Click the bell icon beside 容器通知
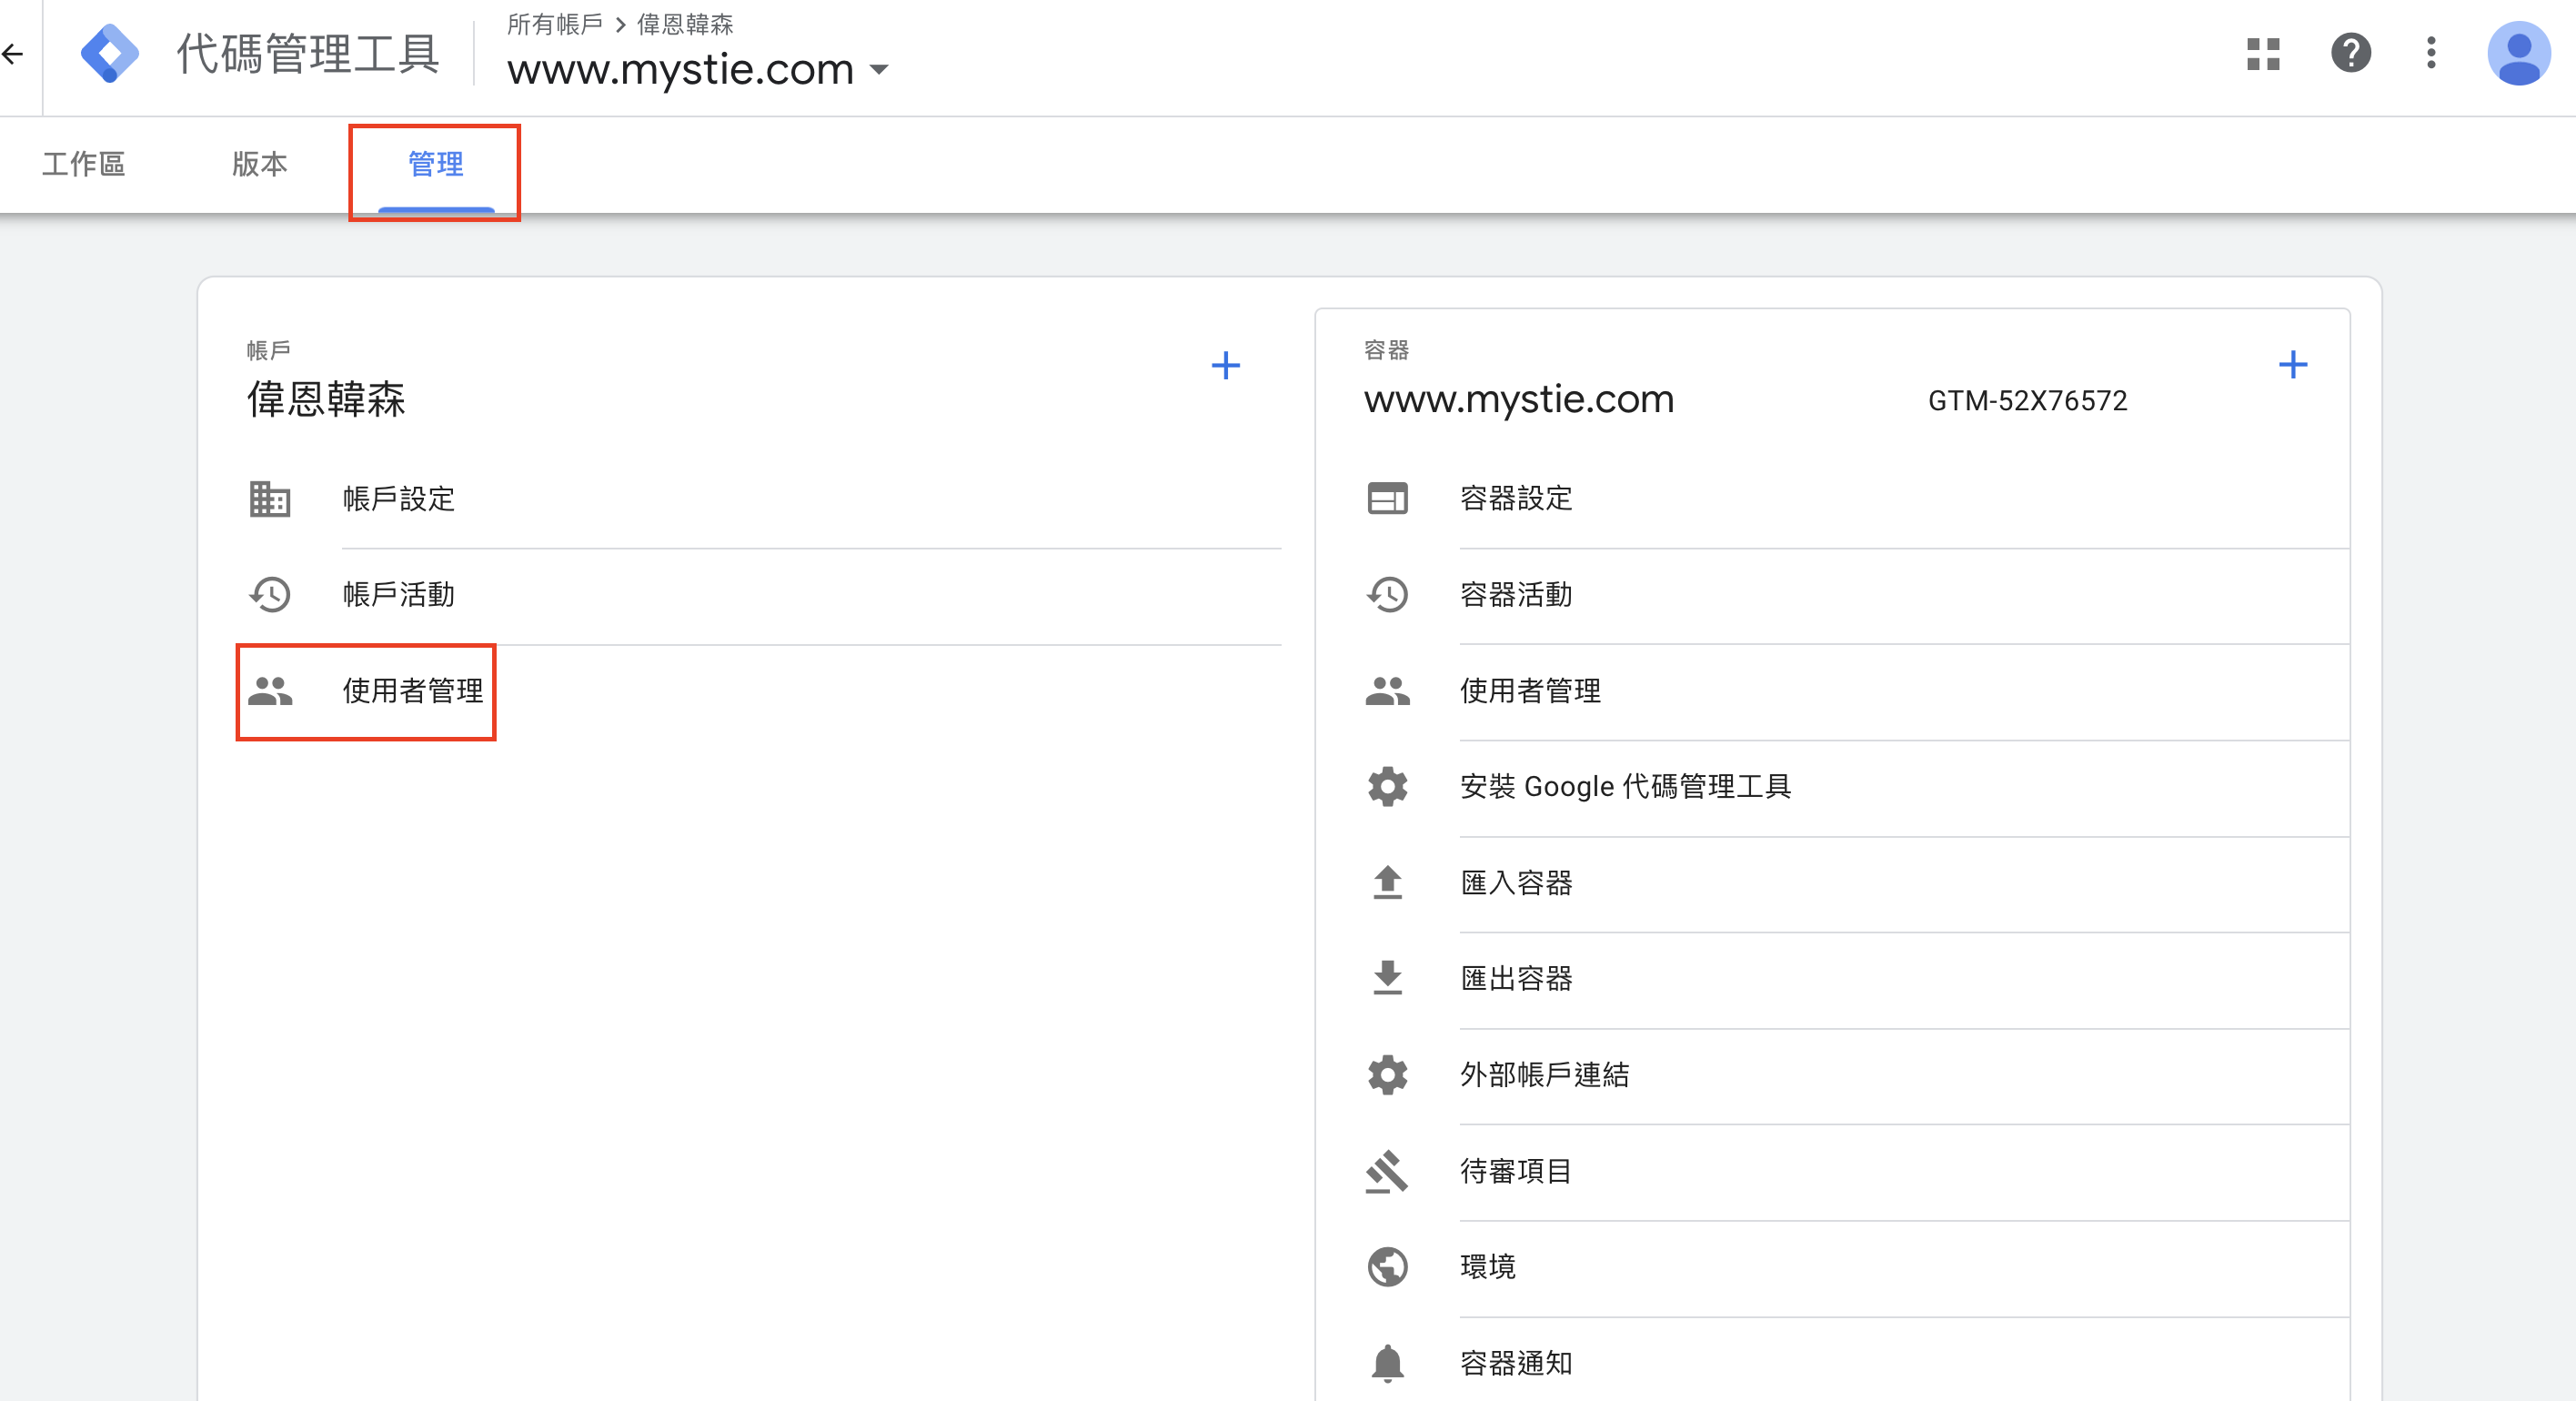Screen dimensions: 2576x1401 (1387, 1363)
